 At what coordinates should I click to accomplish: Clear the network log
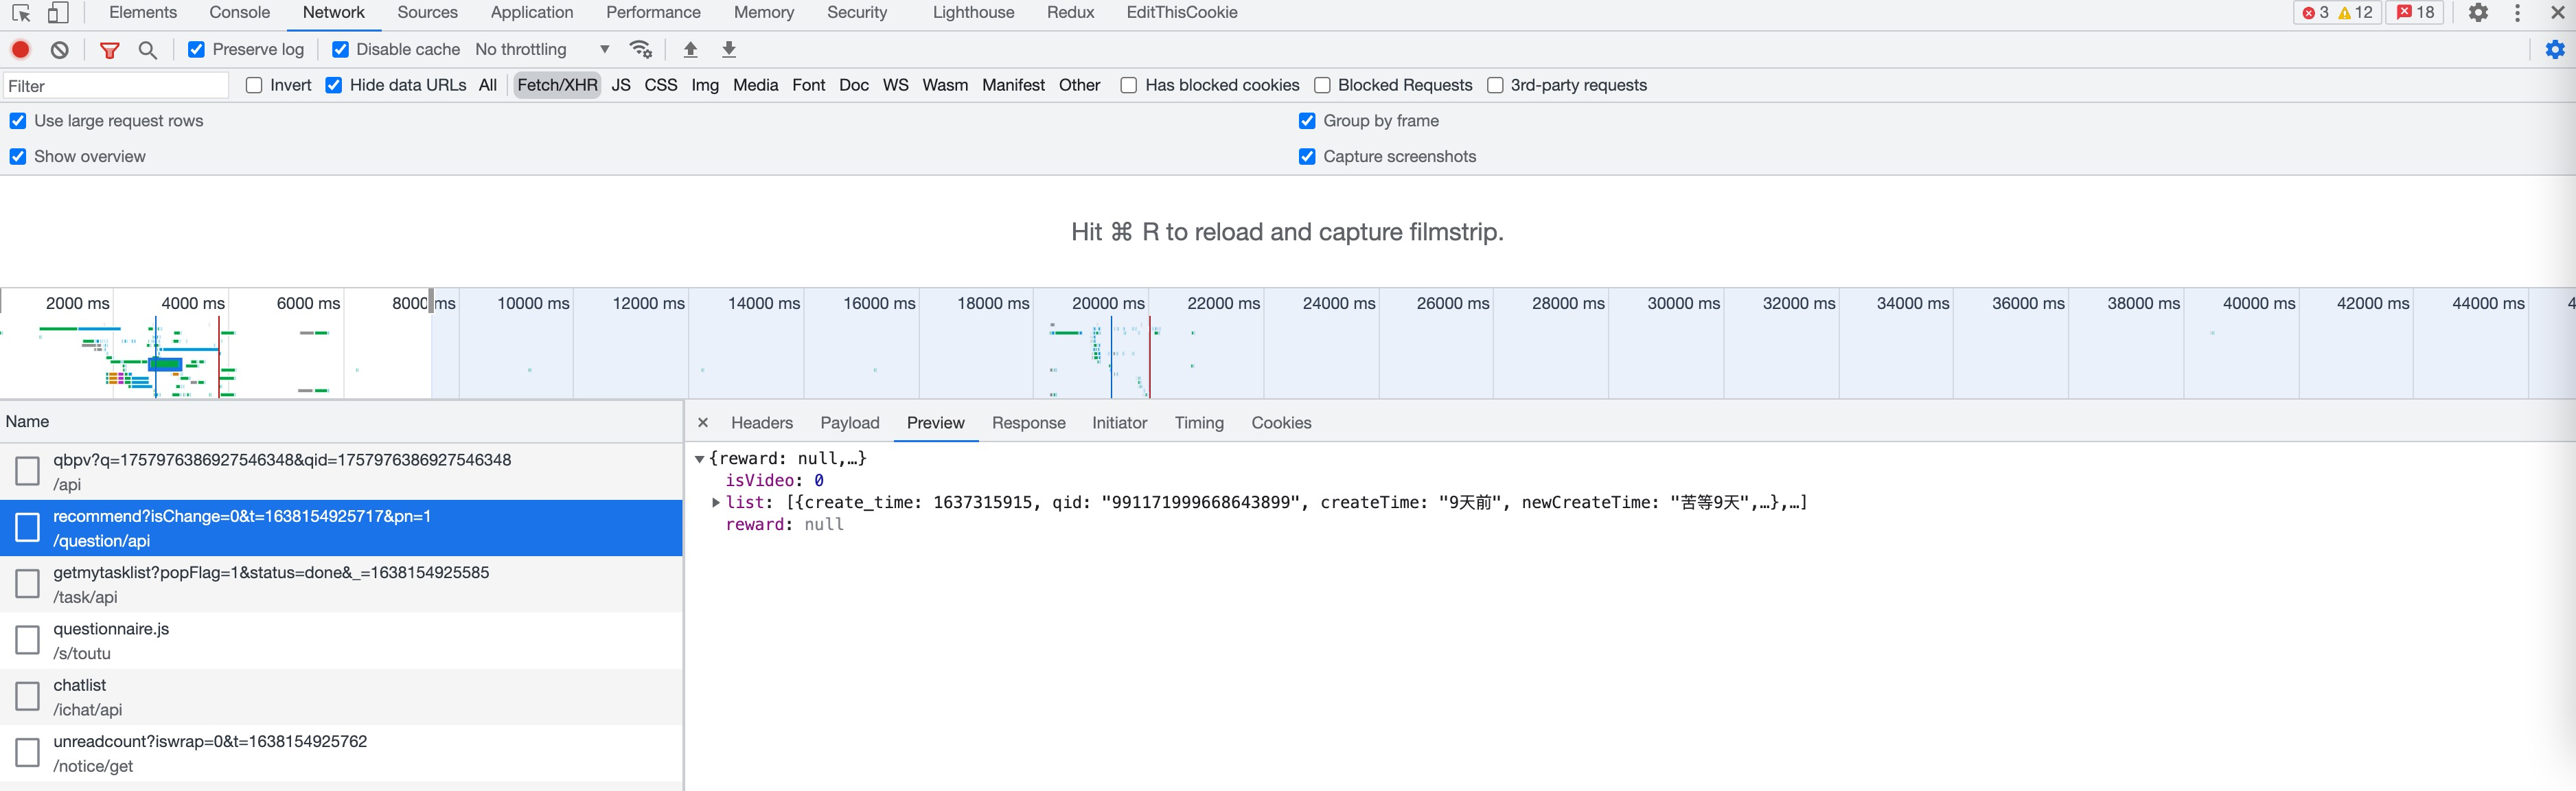pos(60,49)
